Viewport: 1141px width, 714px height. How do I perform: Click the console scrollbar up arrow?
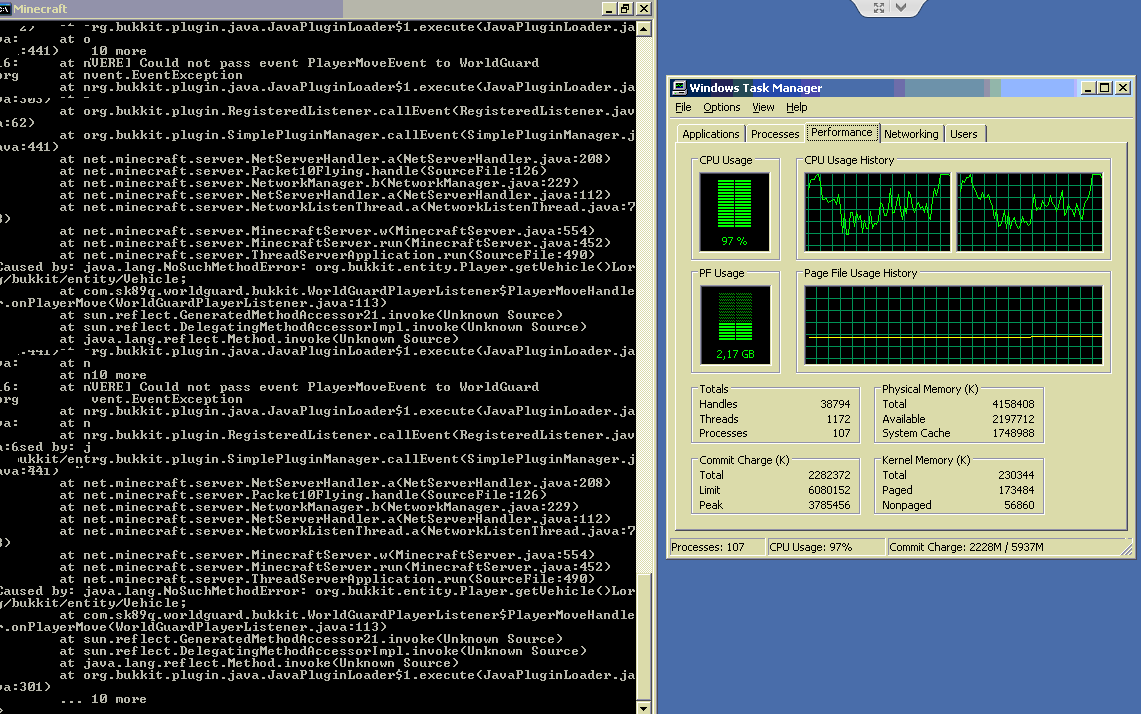tap(643, 29)
